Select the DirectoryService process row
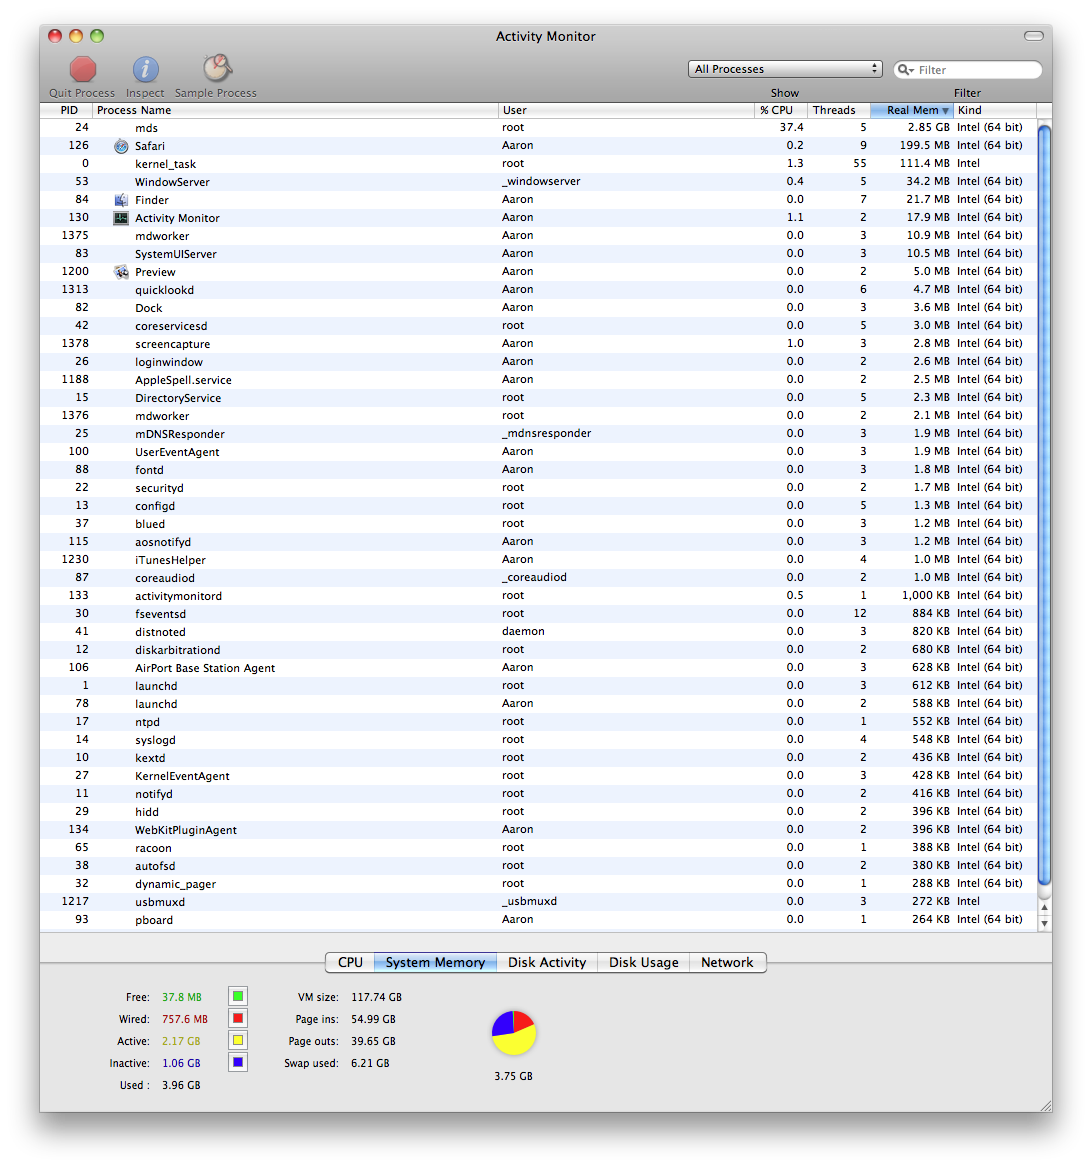This screenshot has height=1167, width=1092. pos(538,397)
